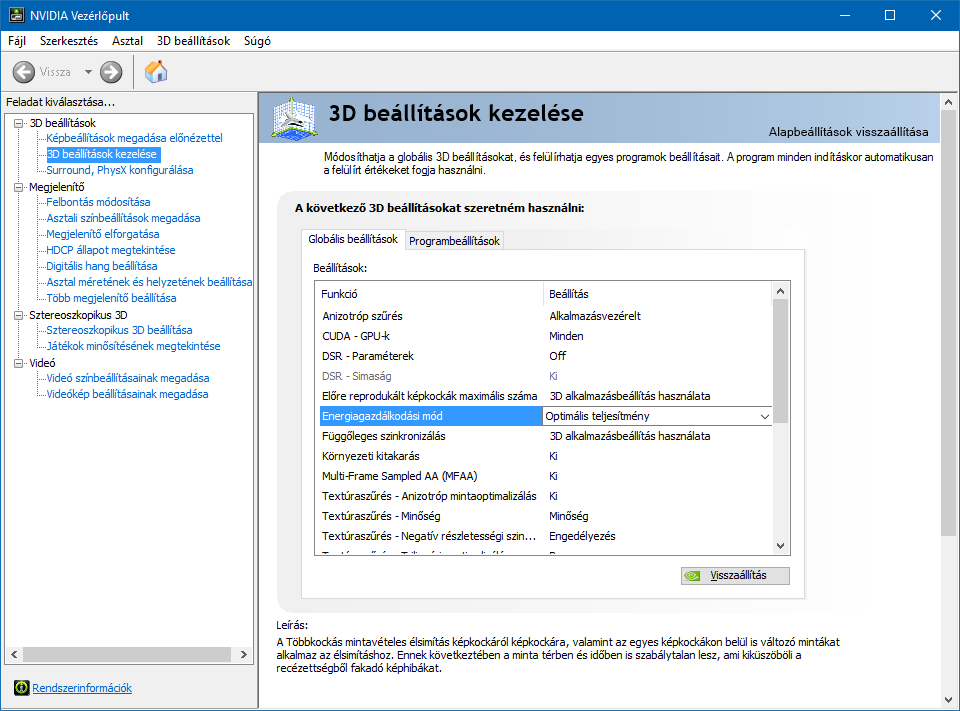
Task: Click the 3D settings header icon
Action: (x=294, y=117)
